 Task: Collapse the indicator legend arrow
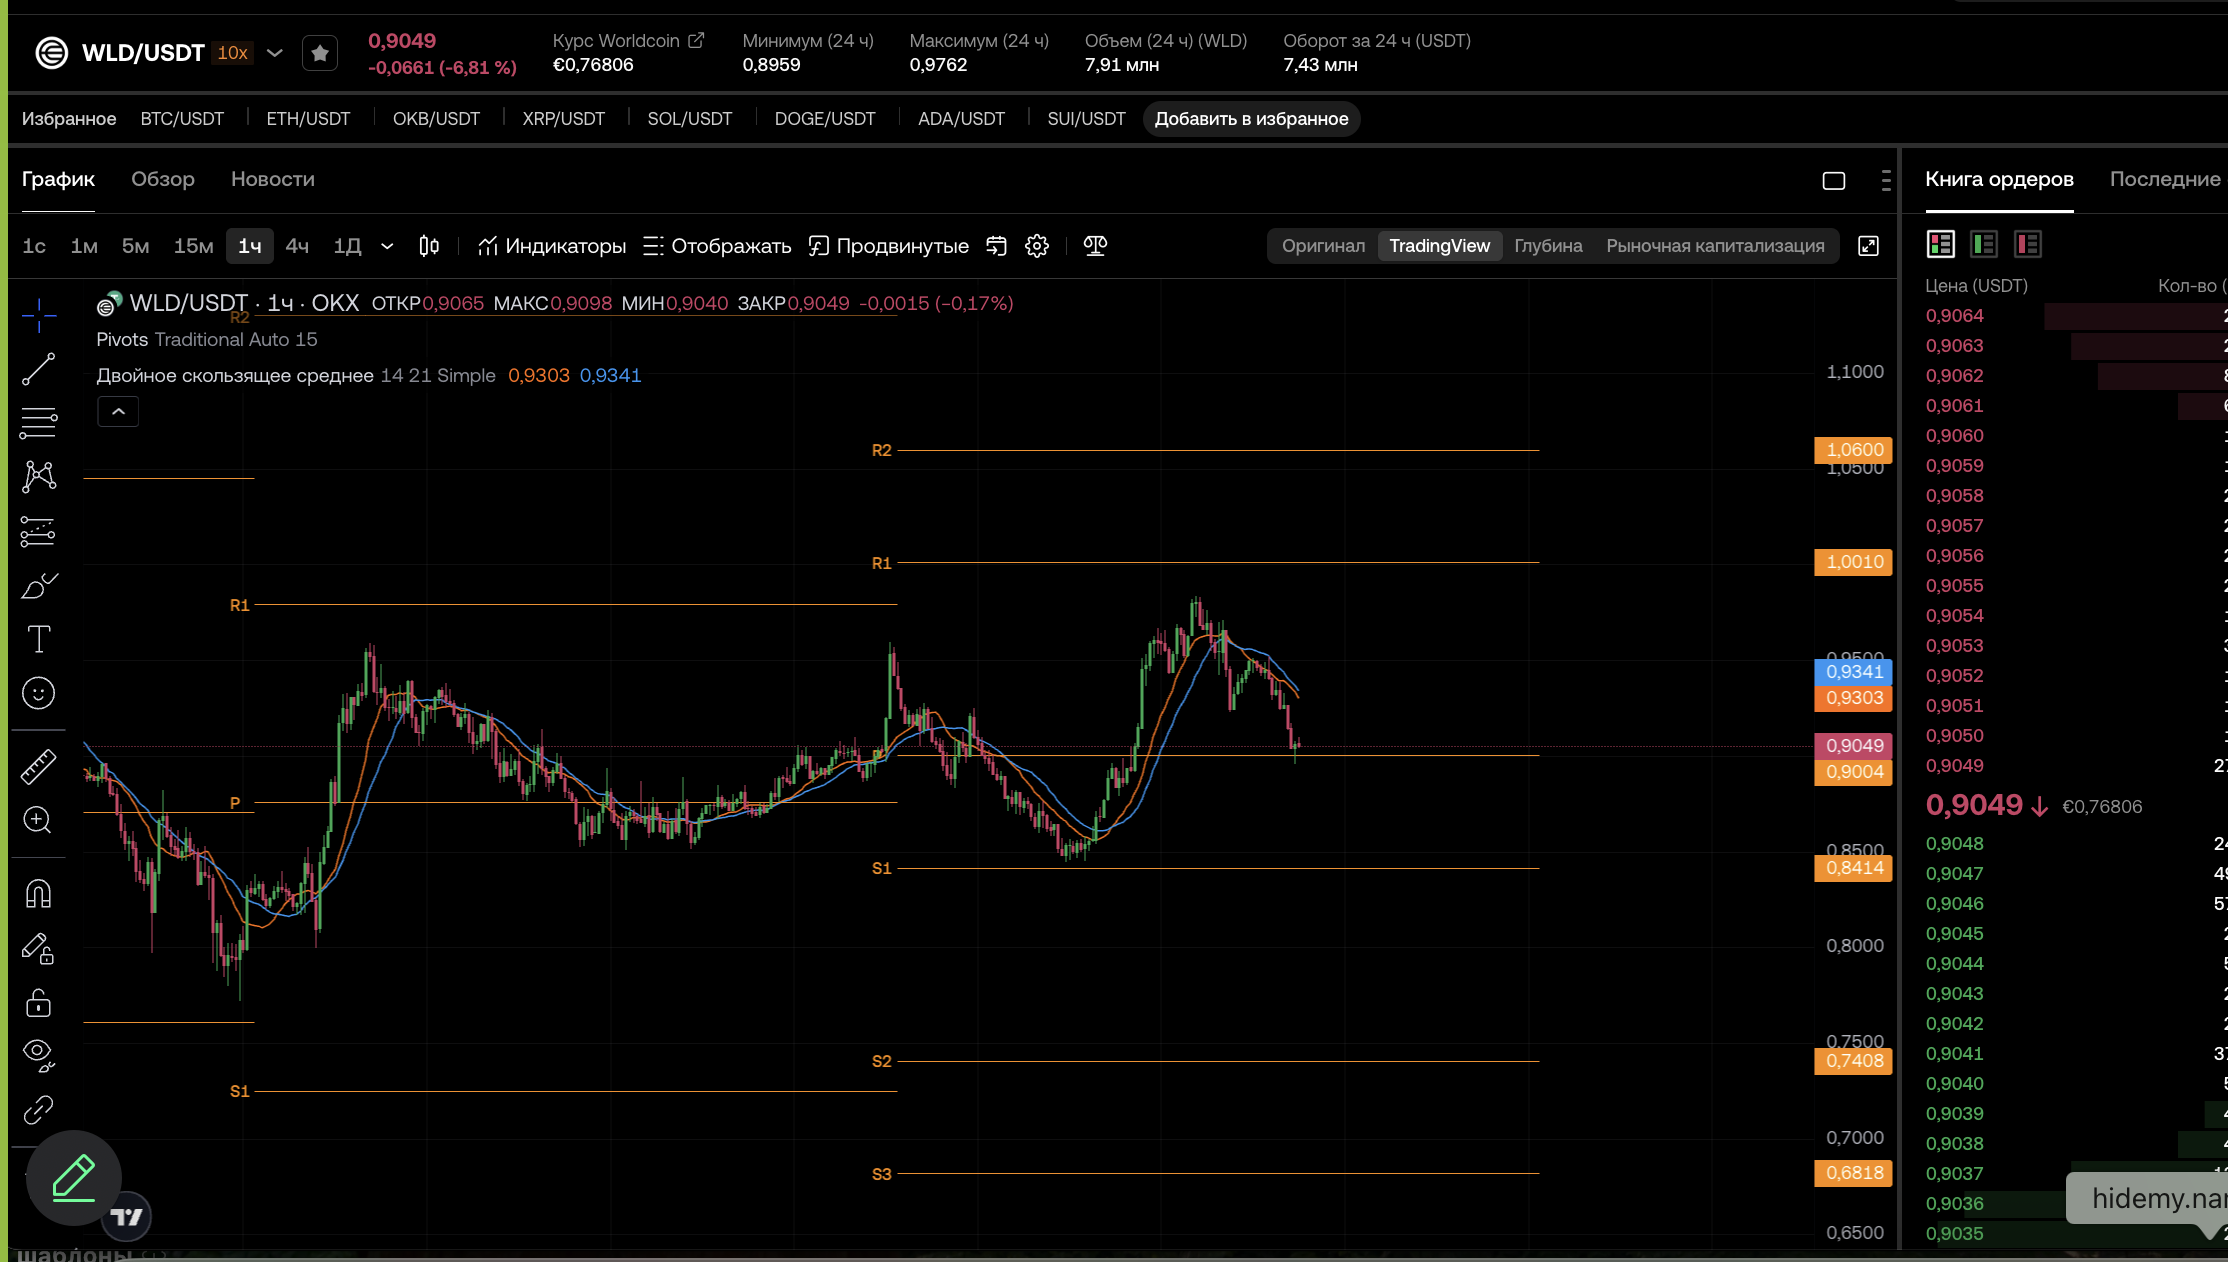118,411
